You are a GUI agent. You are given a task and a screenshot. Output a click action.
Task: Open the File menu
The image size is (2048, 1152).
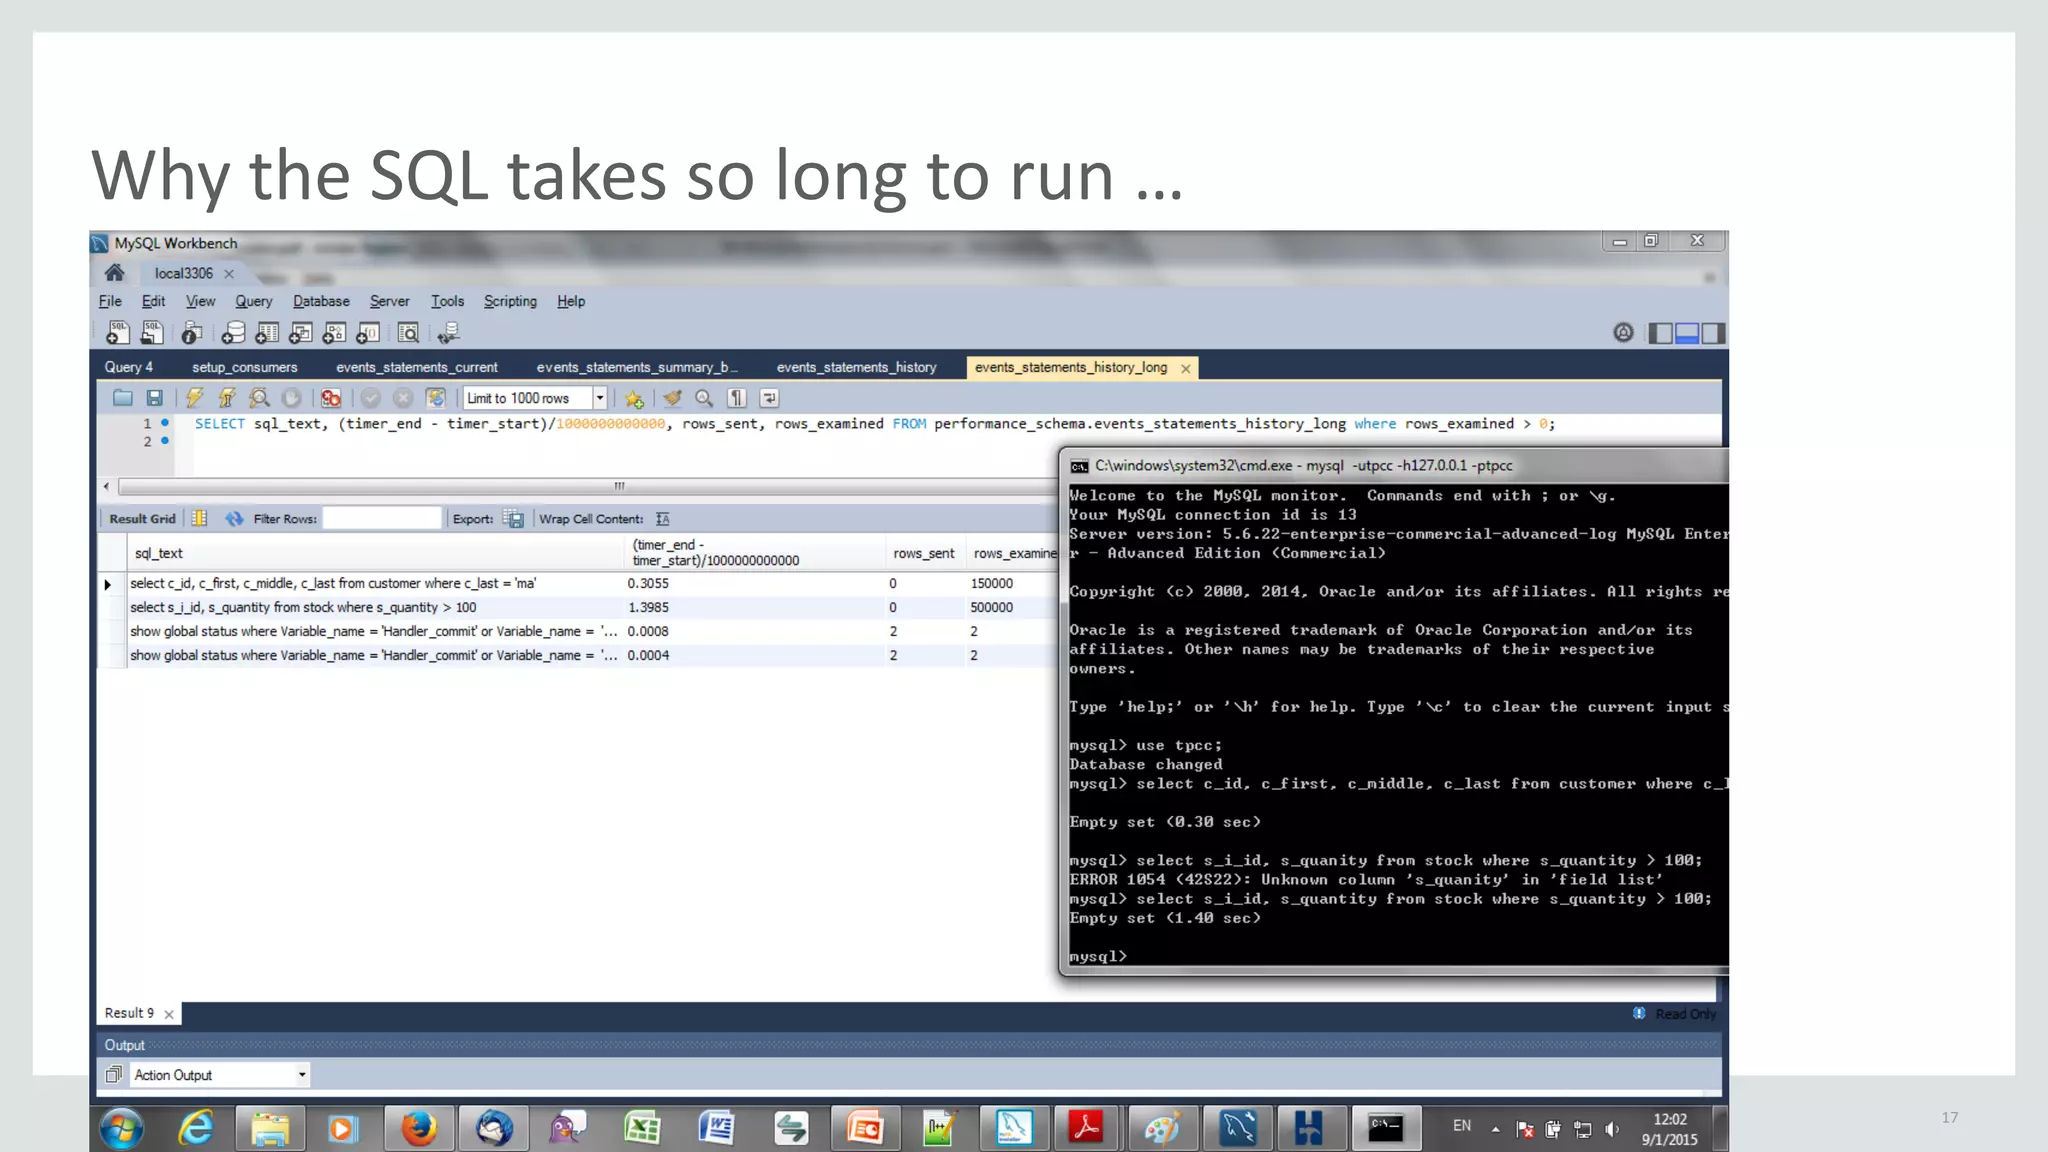point(110,301)
